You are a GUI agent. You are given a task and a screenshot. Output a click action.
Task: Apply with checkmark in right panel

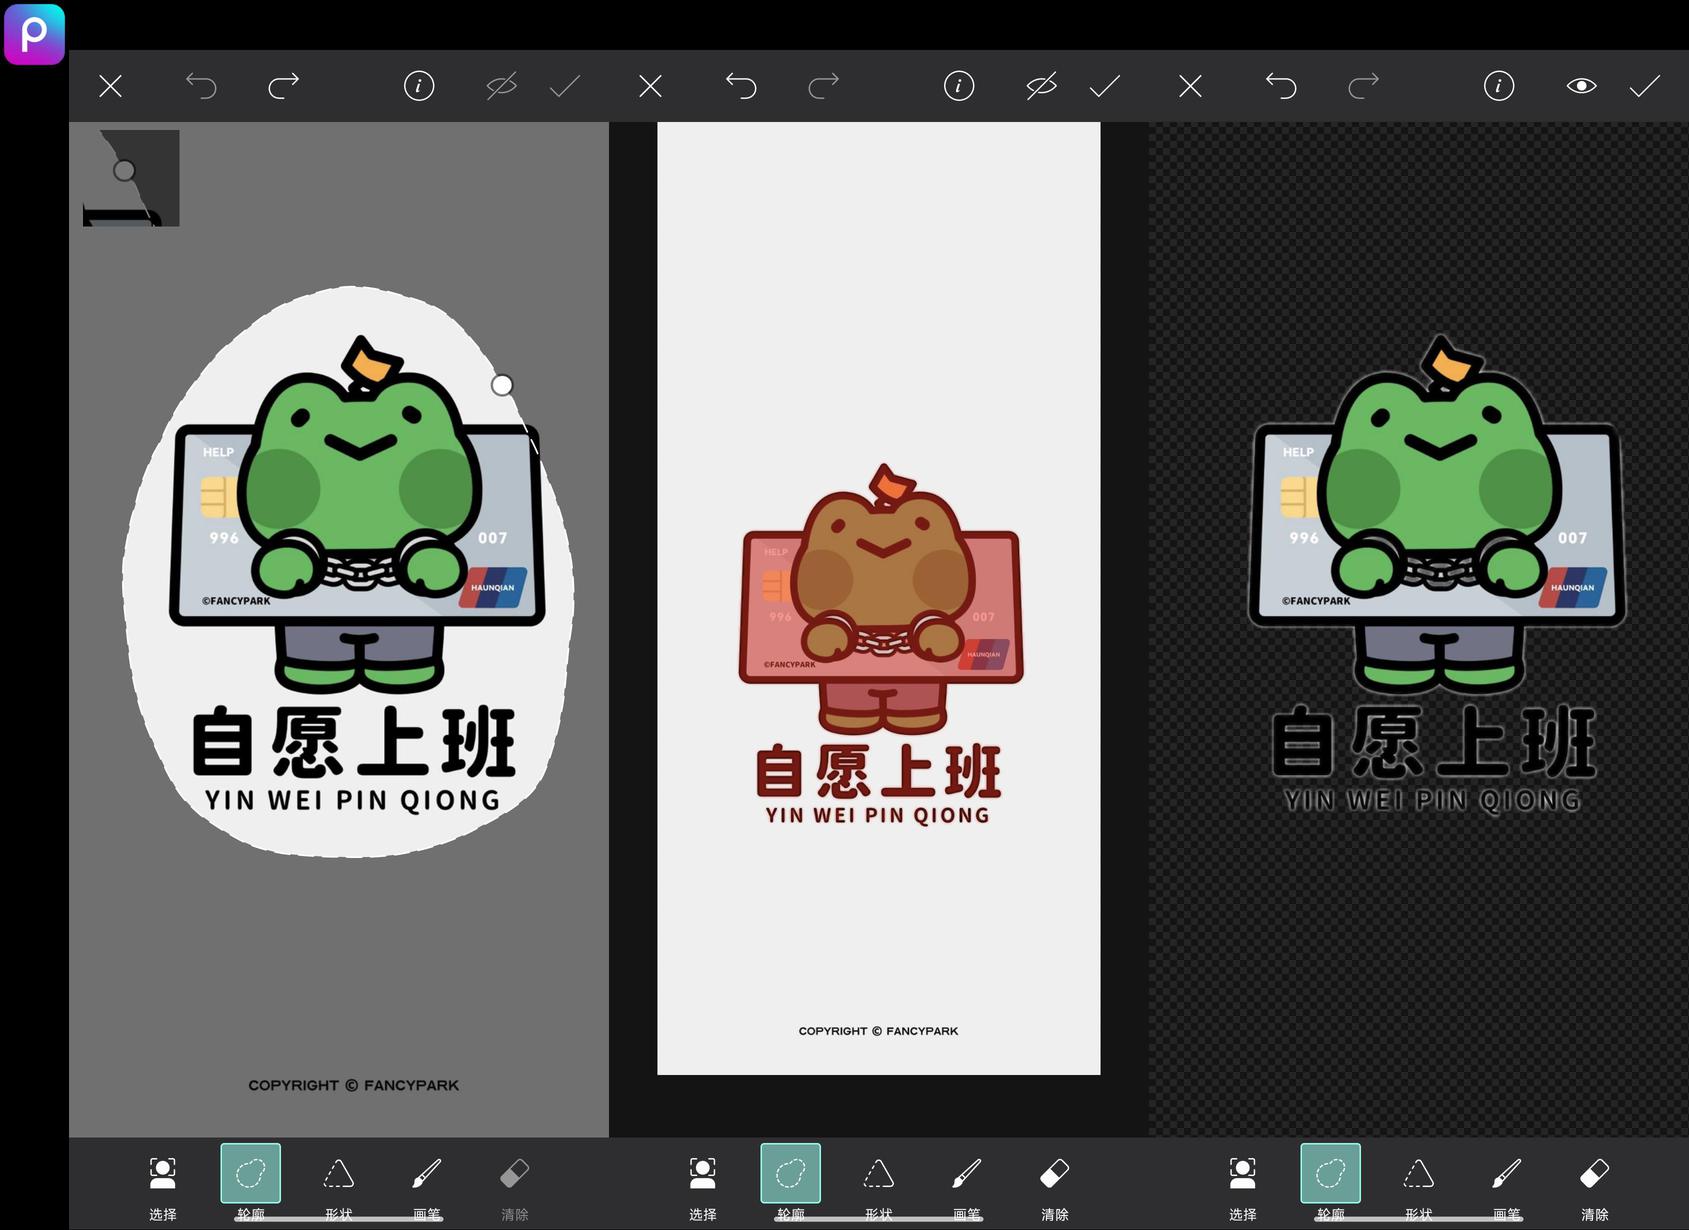(1645, 87)
